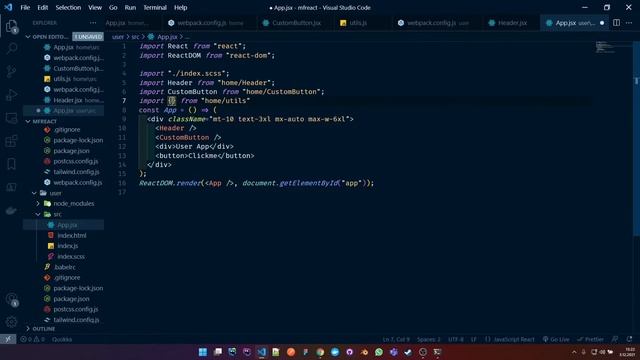640x360 pixels.
Task: Click Split Editor Right icon
Action: click(616, 23)
